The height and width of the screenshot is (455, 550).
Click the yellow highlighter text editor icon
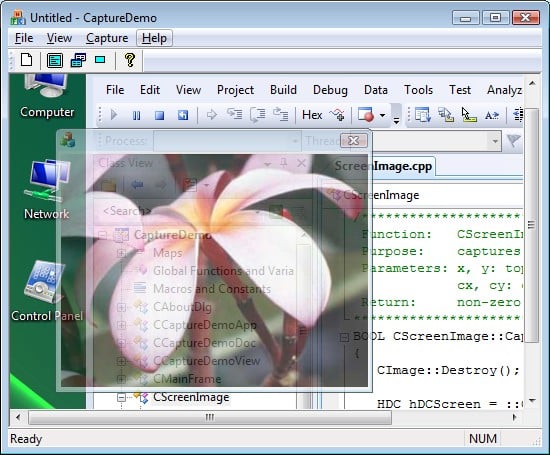tap(469, 115)
